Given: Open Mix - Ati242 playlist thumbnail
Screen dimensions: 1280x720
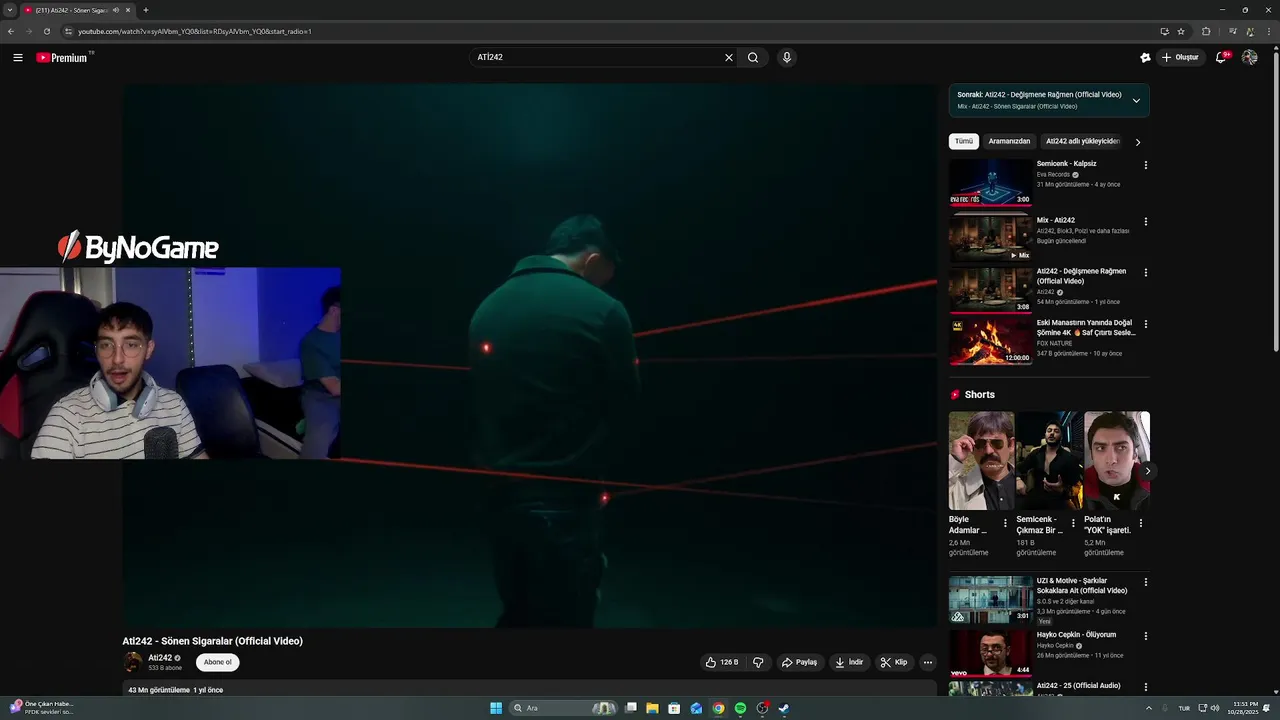Looking at the screenshot, I should point(990,238).
